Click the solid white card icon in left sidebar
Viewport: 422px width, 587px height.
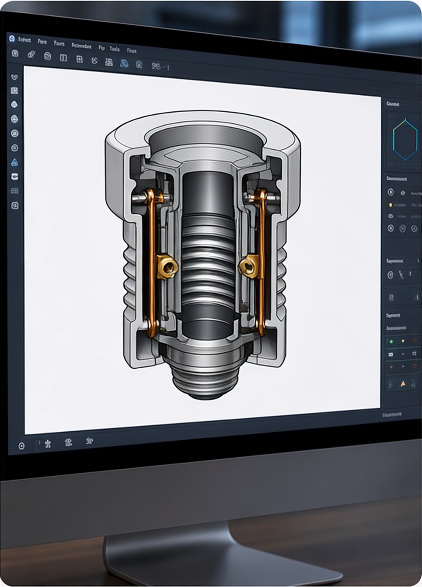15,177
